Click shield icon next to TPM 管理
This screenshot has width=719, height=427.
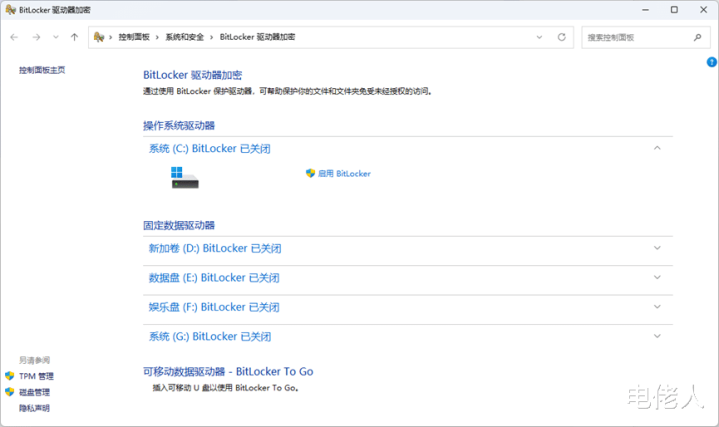click(10, 376)
